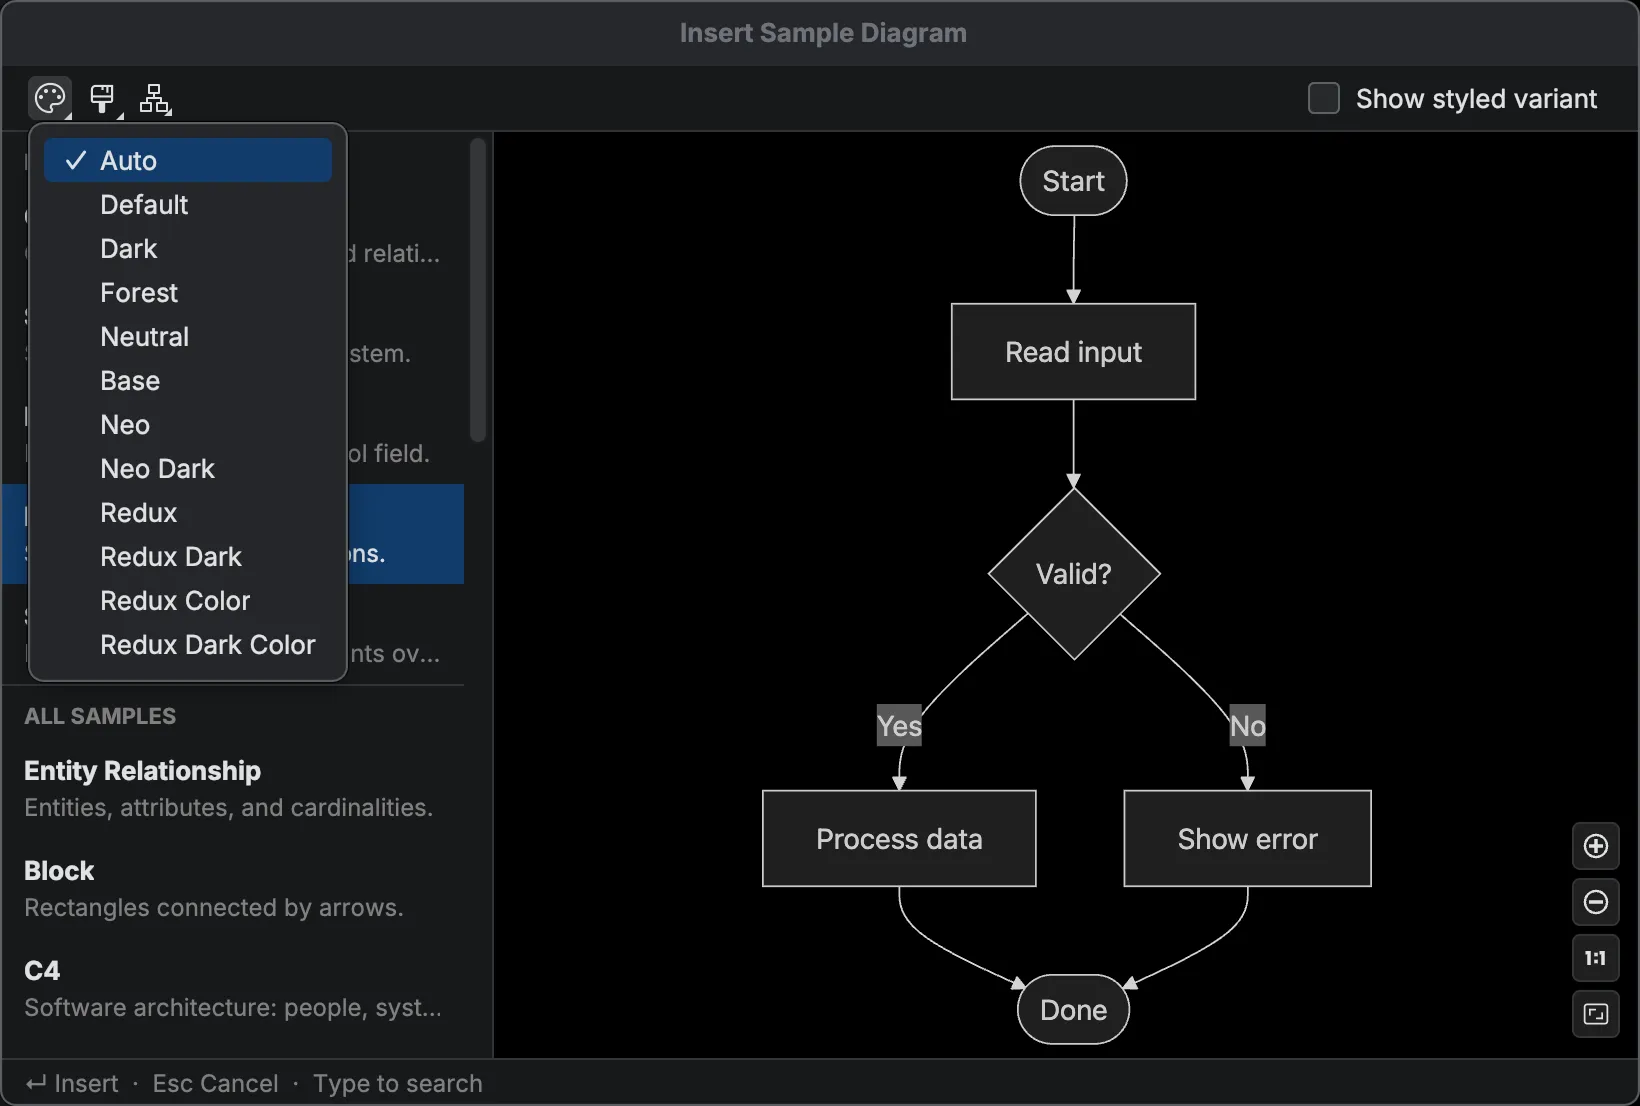Click the Esc Cancel hint in the footer
Viewport: 1640px width, 1106px height.
point(215,1084)
